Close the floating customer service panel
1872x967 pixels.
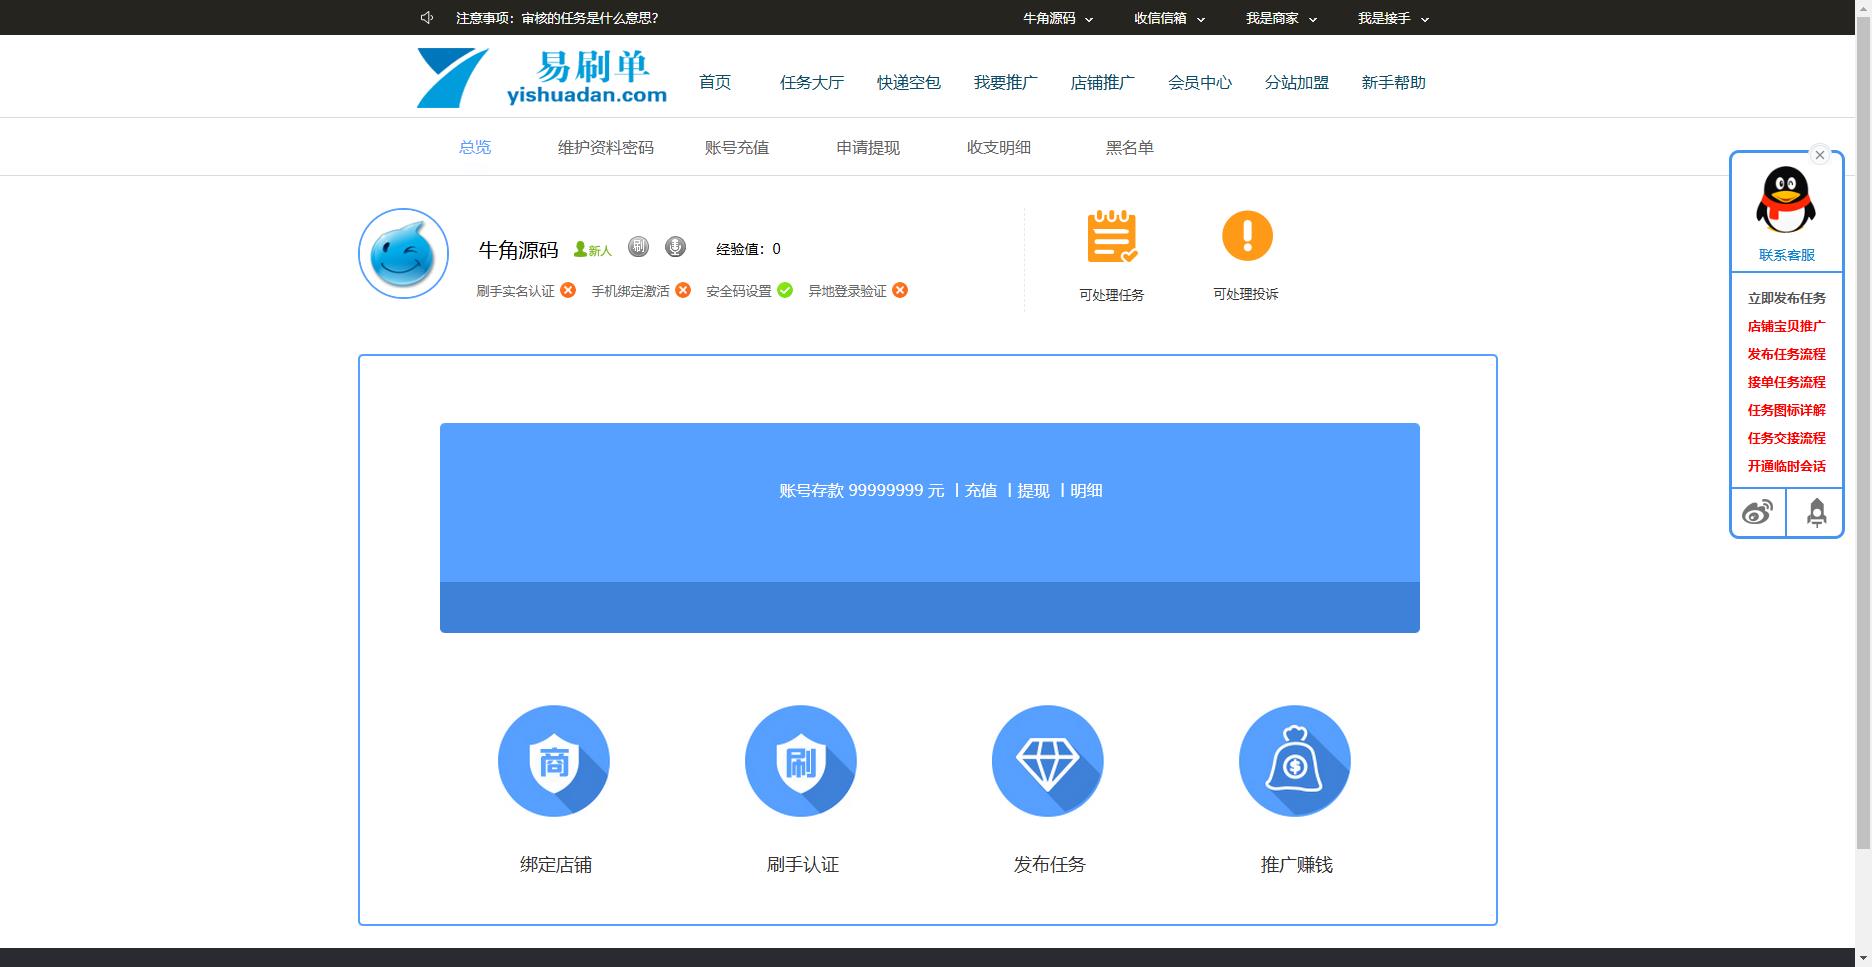point(1820,155)
